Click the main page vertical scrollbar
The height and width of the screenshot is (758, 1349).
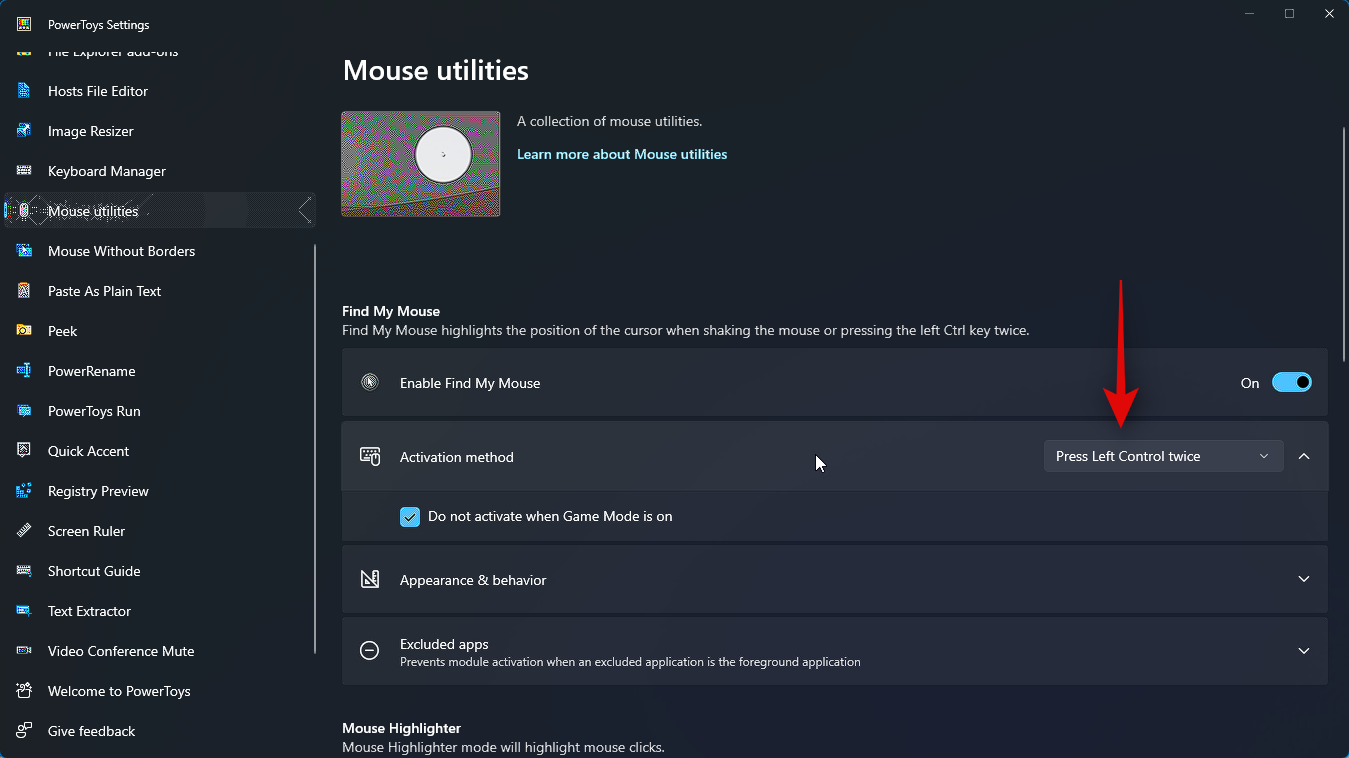tap(1344, 245)
